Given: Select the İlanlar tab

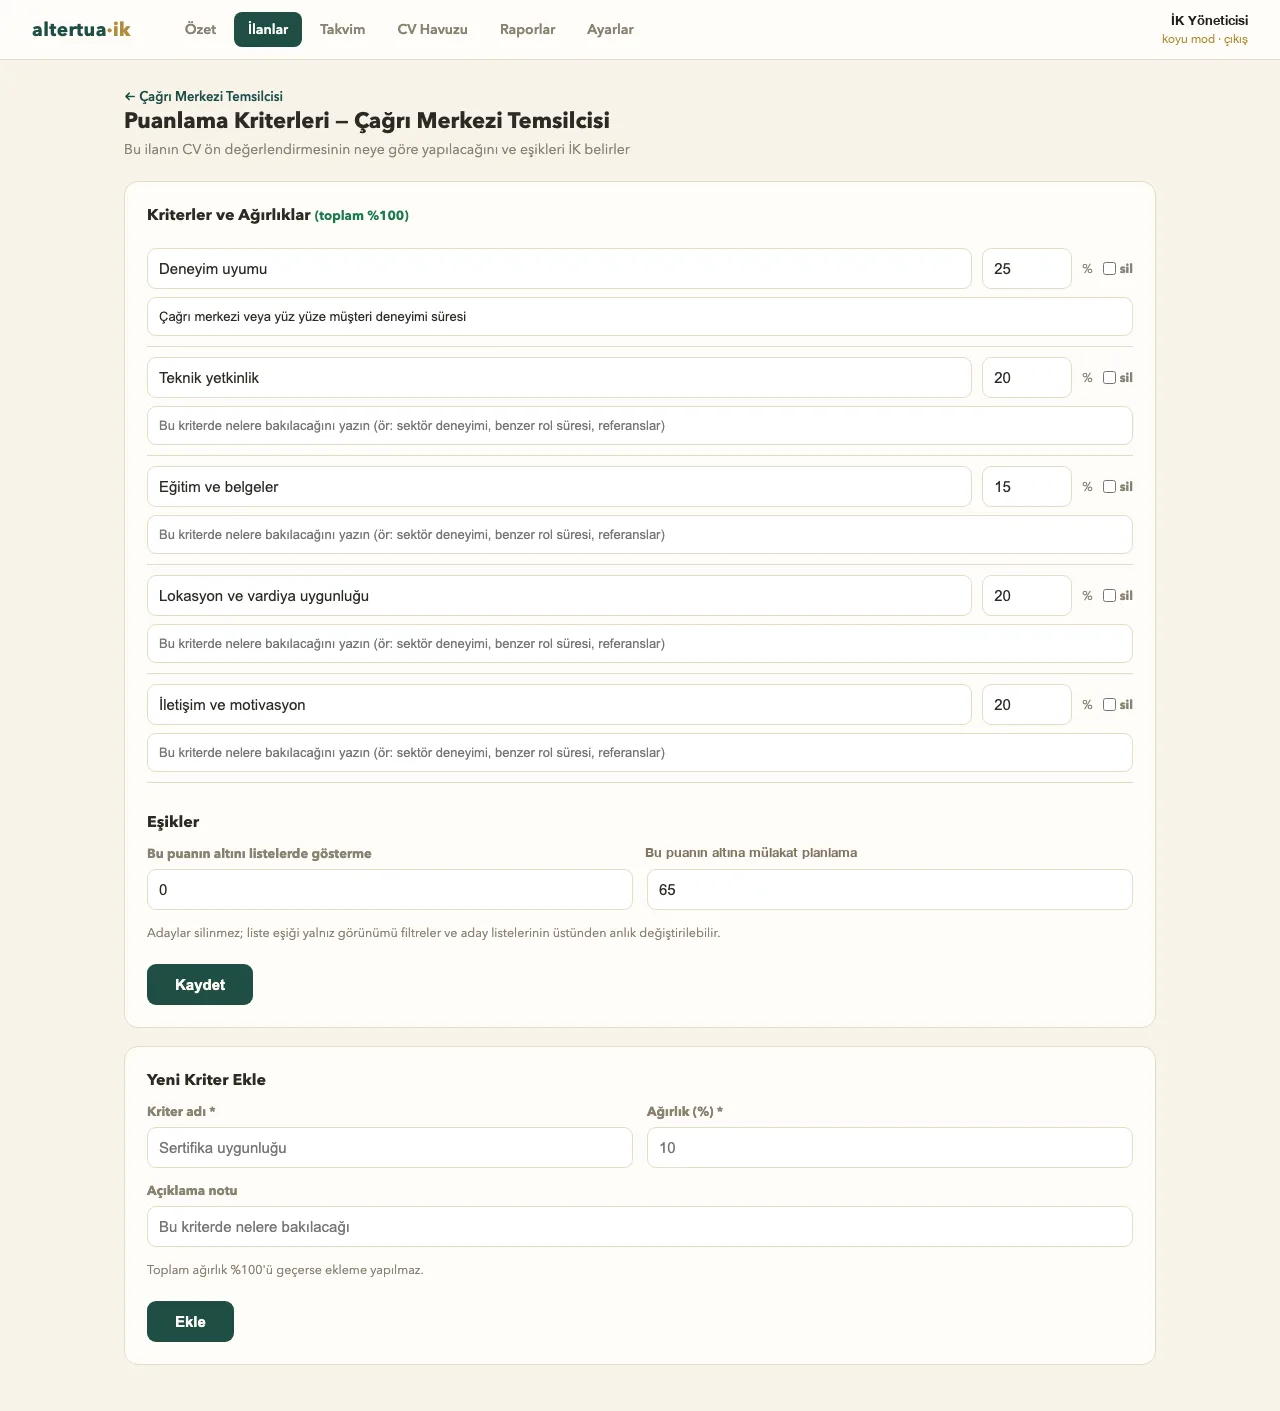Looking at the screenshot, I should (x=268, y=29).
